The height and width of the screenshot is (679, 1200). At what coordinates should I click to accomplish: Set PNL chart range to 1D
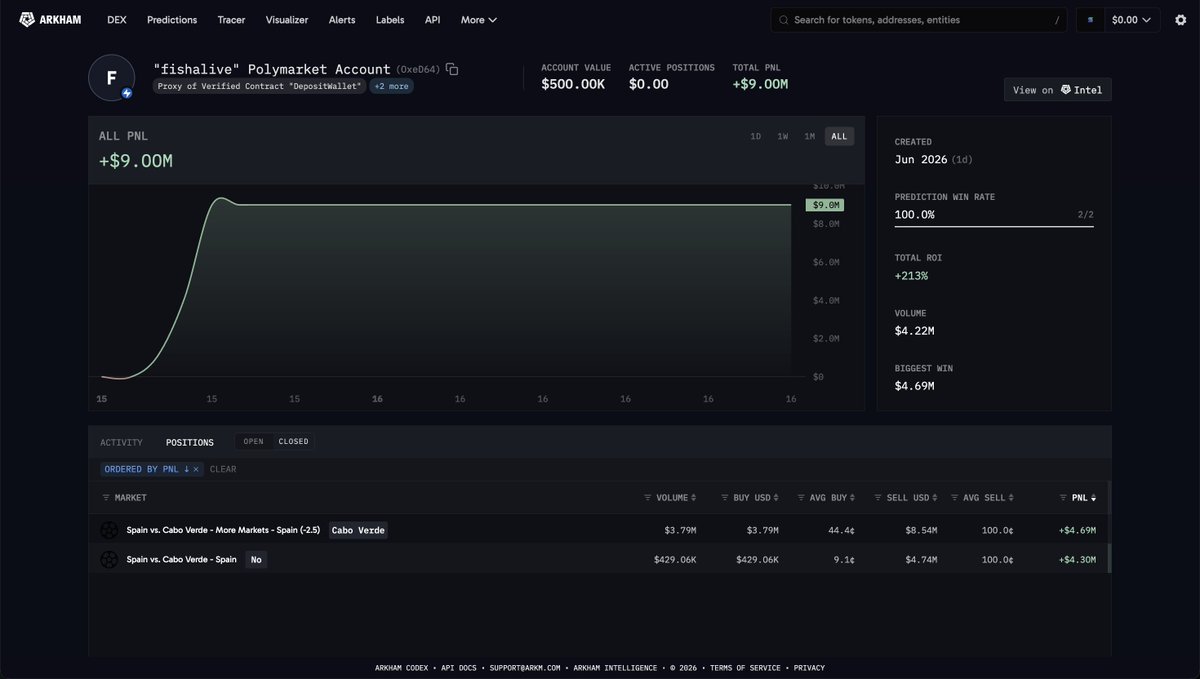tap(755, 136)
